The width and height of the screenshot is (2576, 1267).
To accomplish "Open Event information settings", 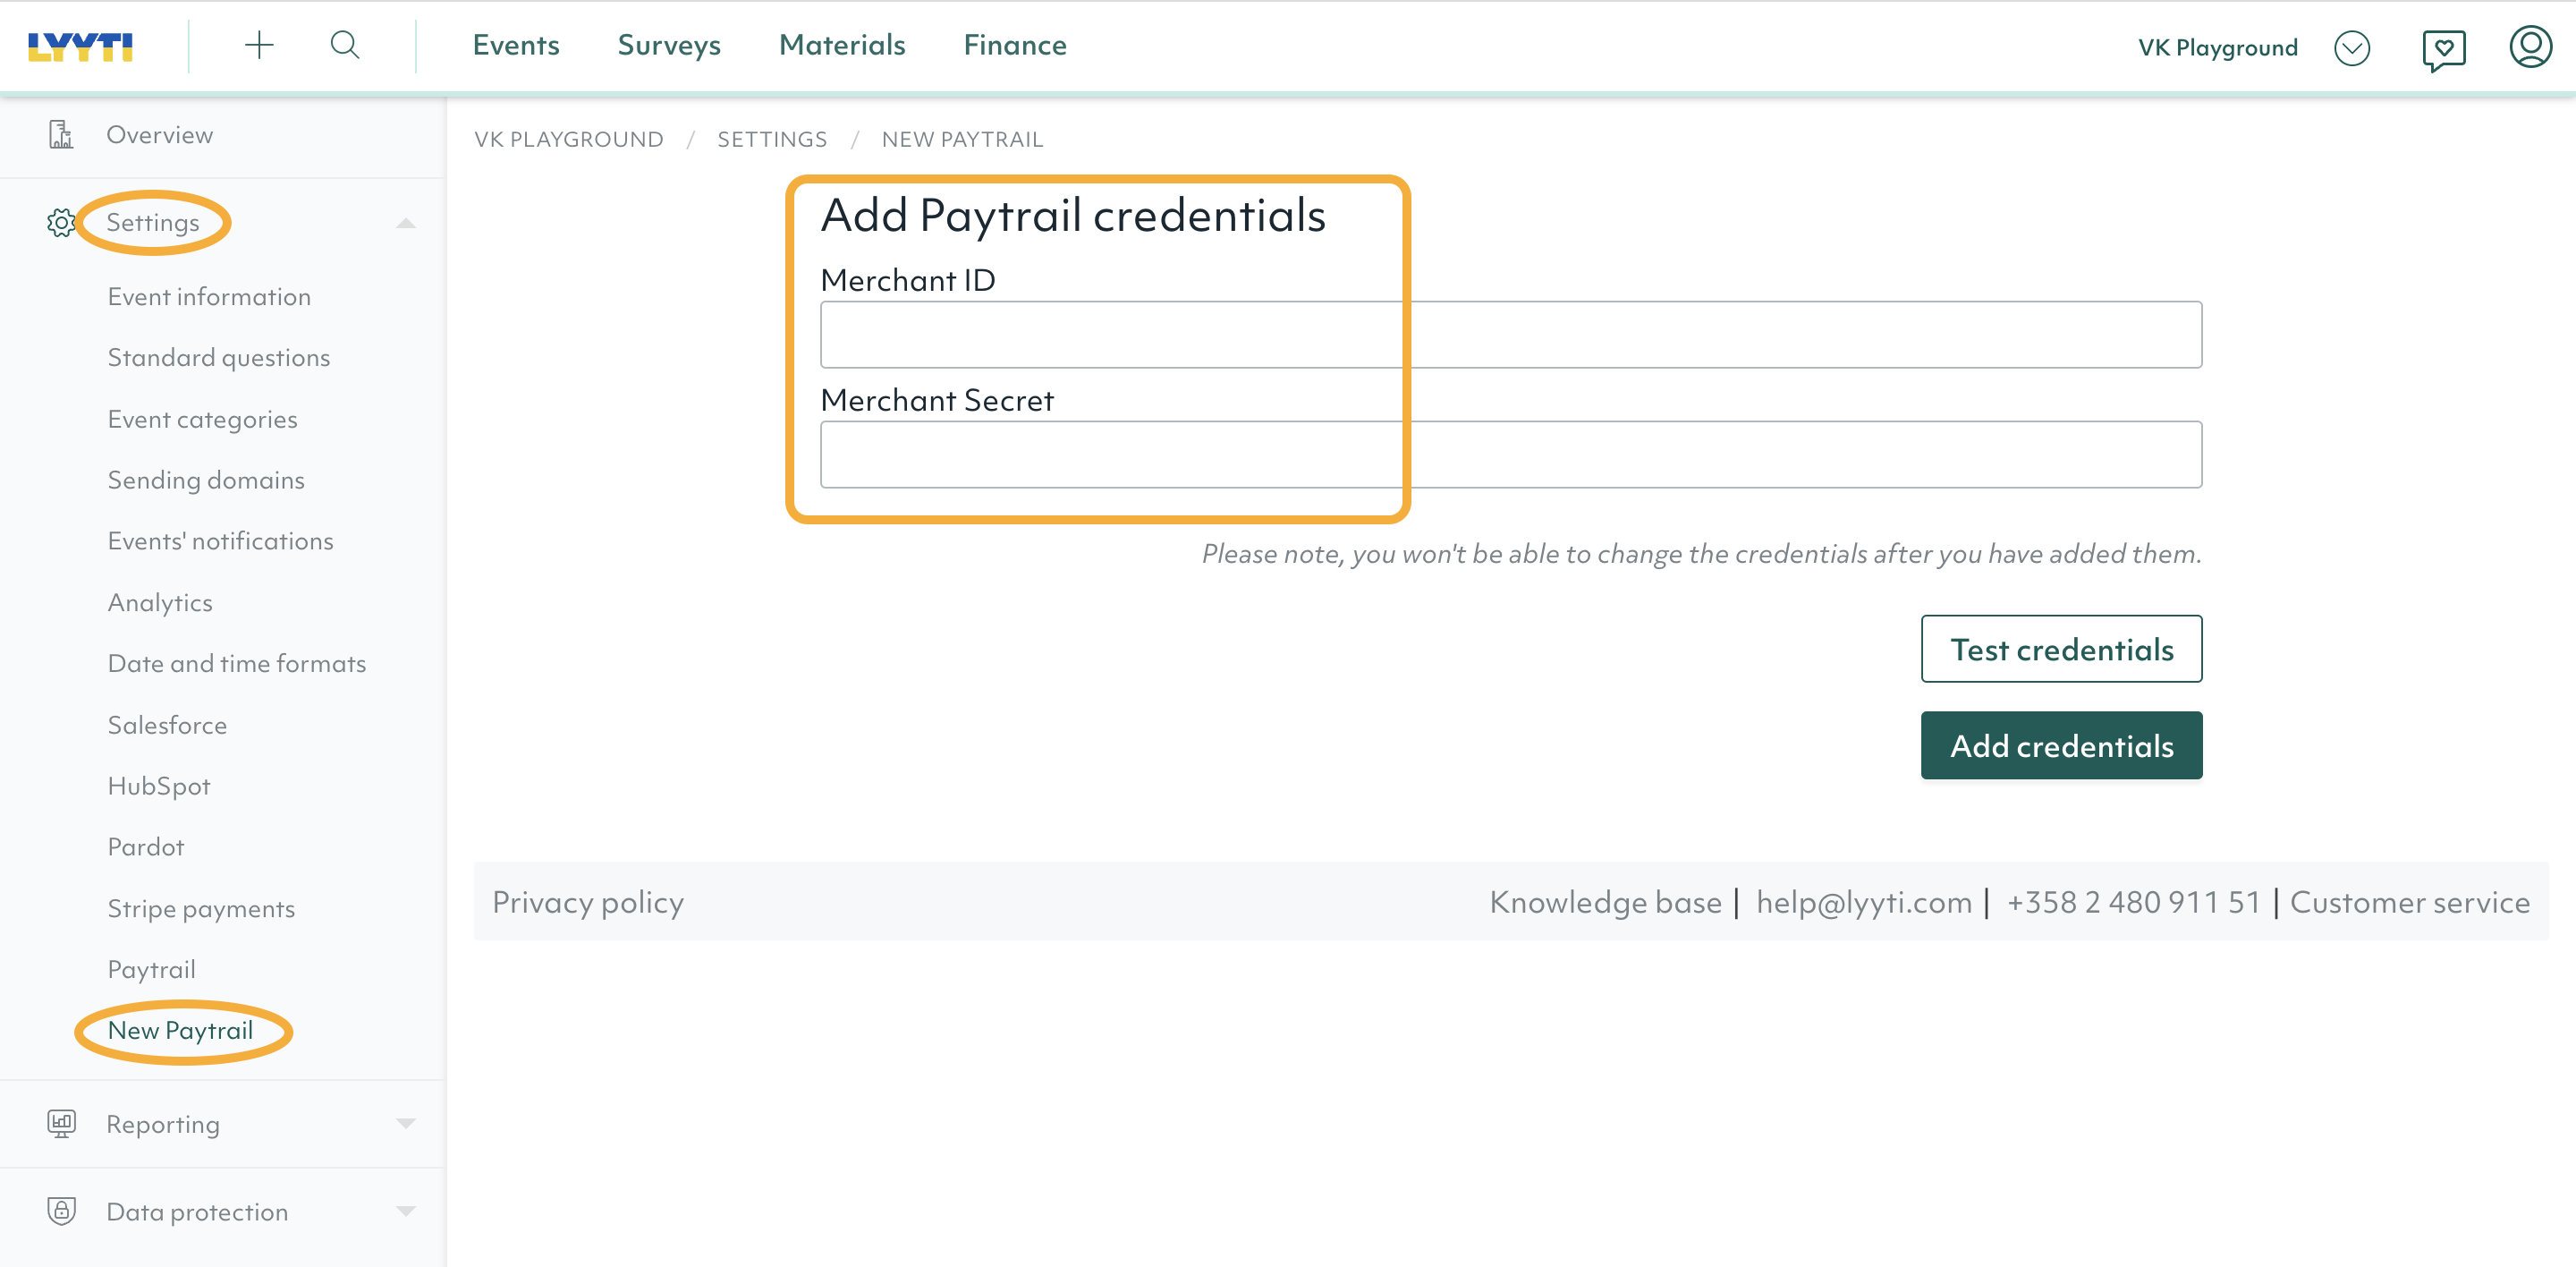I will (x=209, y=297).
